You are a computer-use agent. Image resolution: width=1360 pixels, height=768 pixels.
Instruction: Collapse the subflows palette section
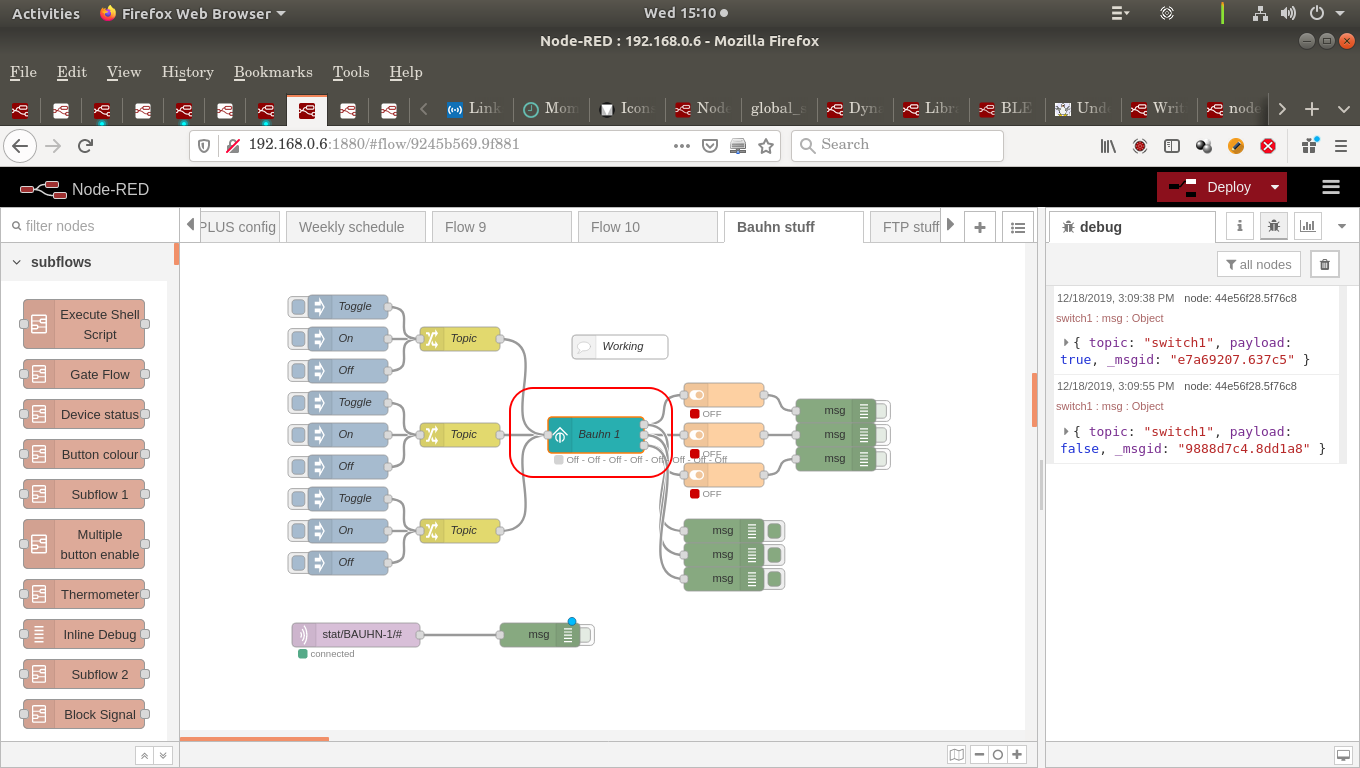(15, 261)
